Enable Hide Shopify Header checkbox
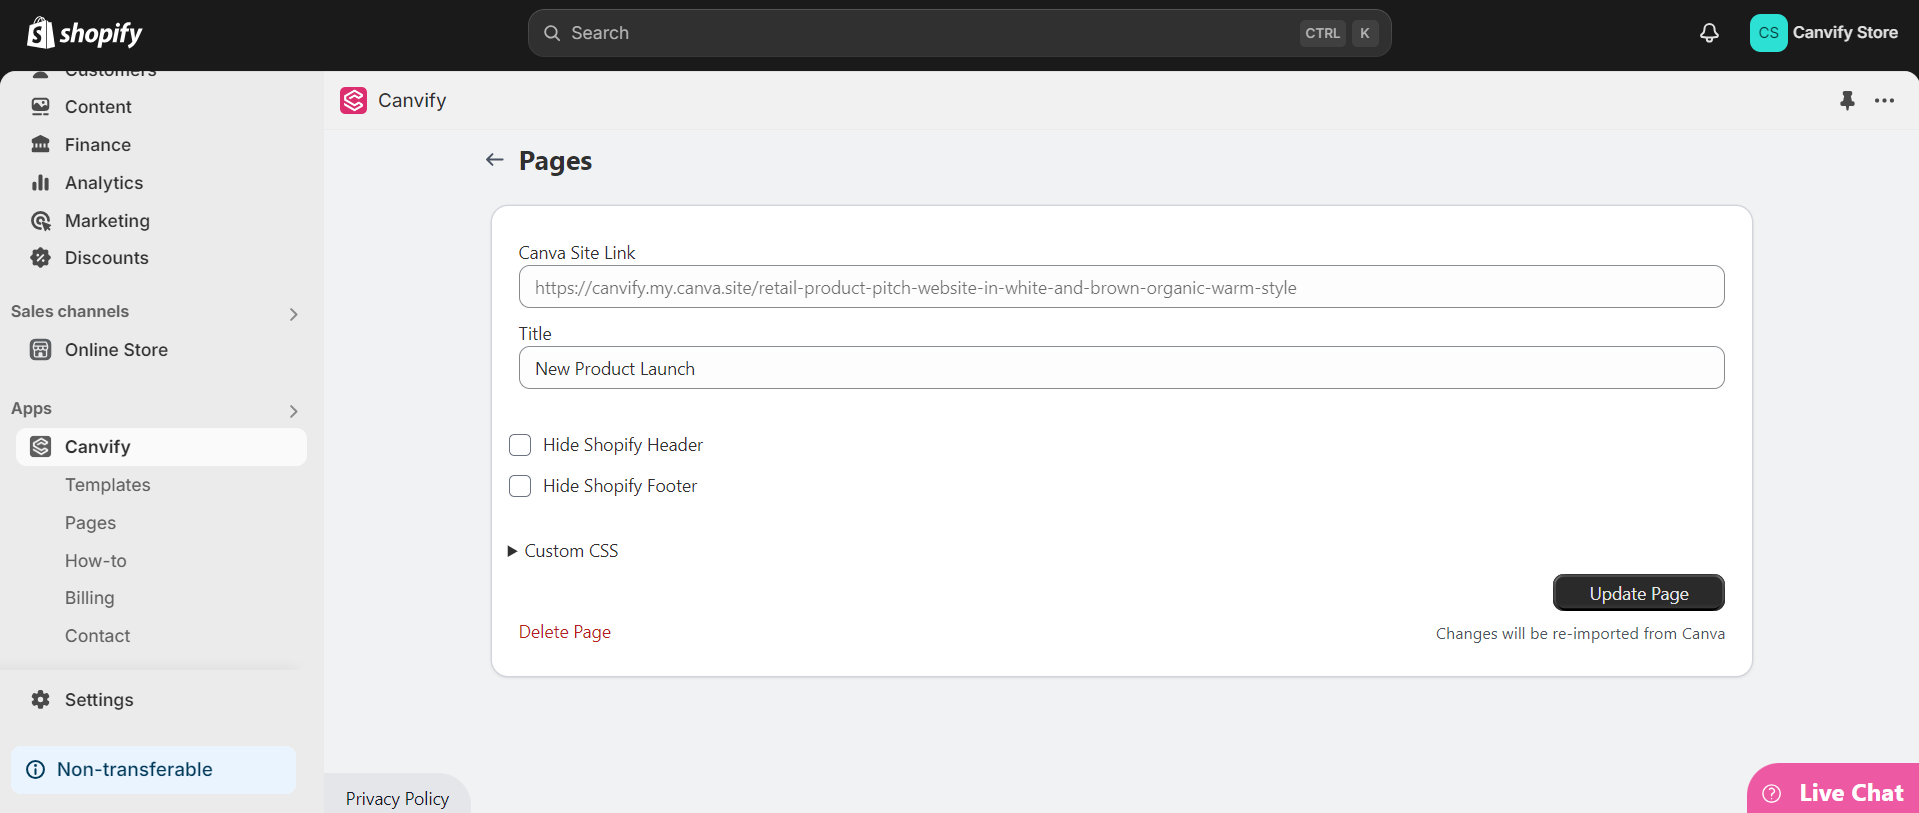1919x813 pixels. [520, 444]
